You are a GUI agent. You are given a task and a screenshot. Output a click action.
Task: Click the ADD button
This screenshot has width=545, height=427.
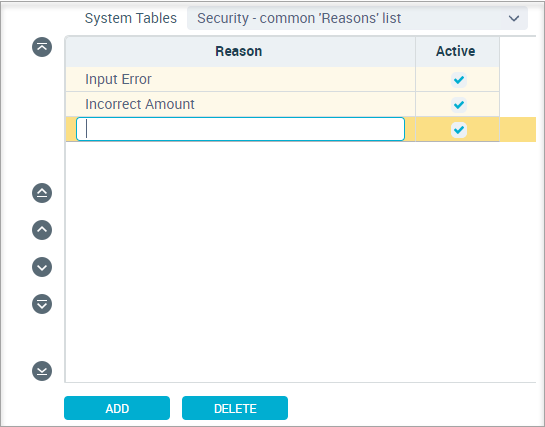(x=117, y=408)
